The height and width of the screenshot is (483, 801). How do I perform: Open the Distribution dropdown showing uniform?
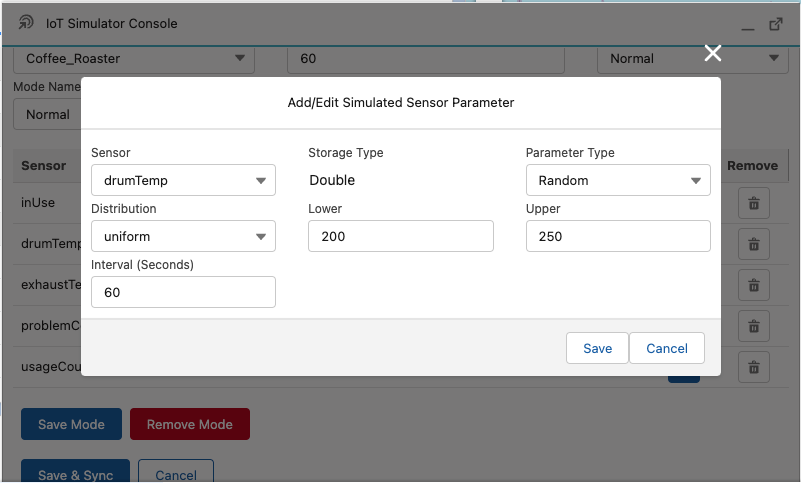[183, 236]
